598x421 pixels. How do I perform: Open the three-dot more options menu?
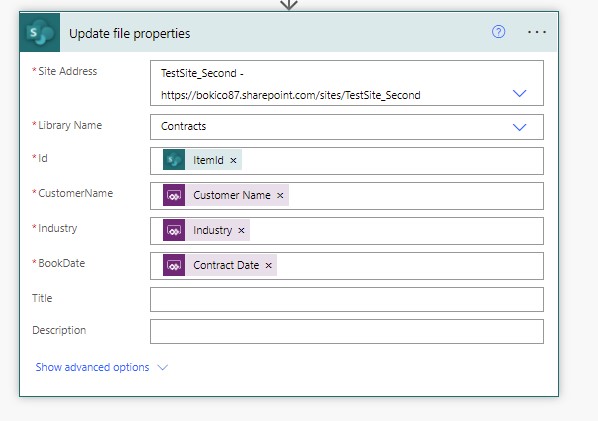click(x=537, y=32)
